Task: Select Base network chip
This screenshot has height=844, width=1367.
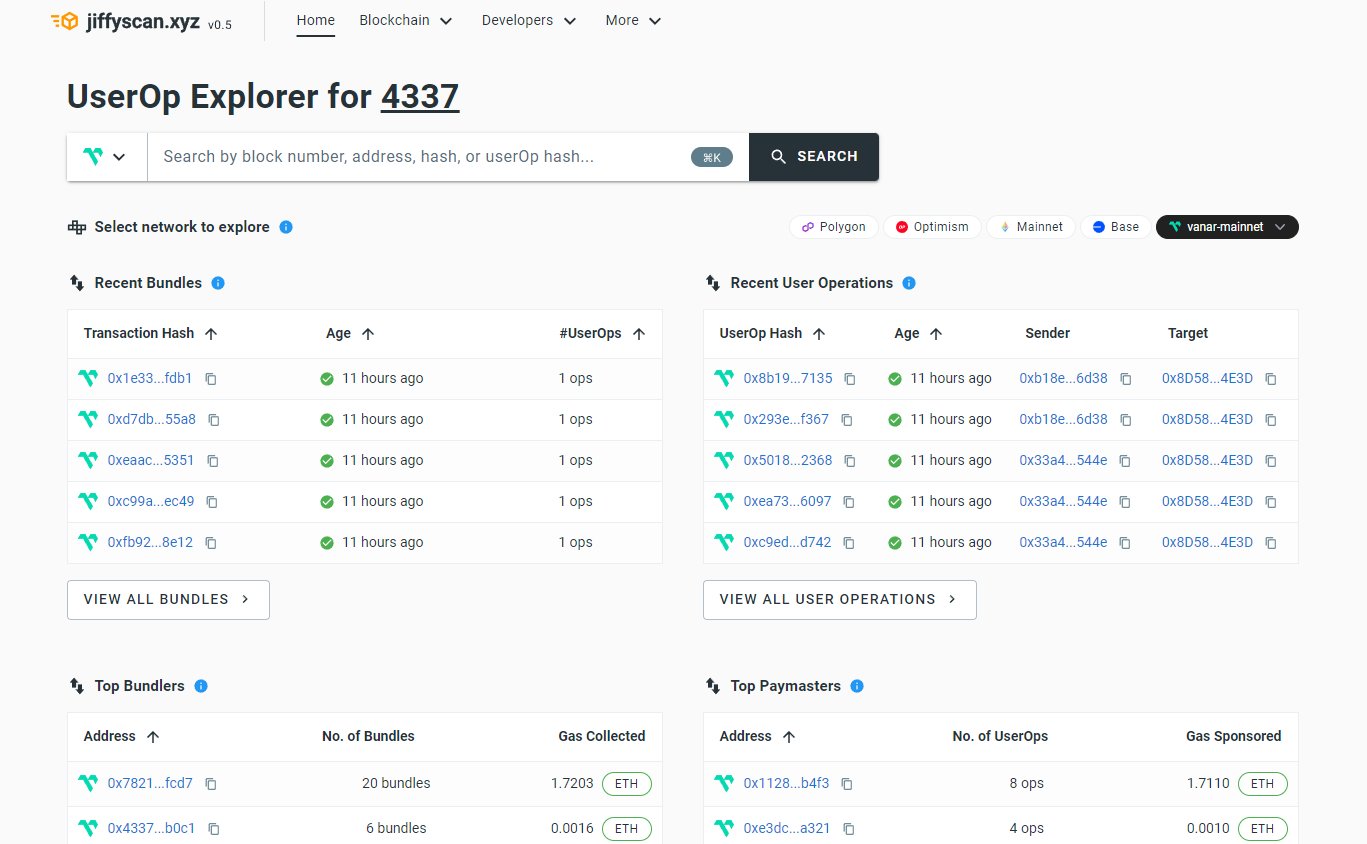Action: (1116, 227)
